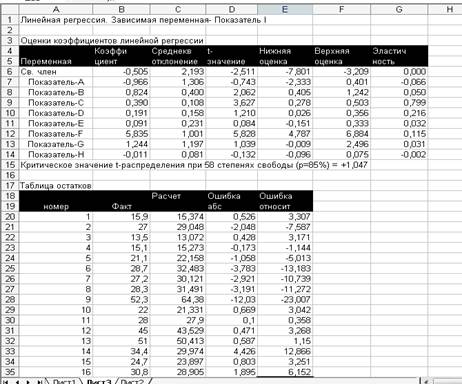462x384 pixels.
Task: Select row 6 header
Action: click(x=10, y=72)
